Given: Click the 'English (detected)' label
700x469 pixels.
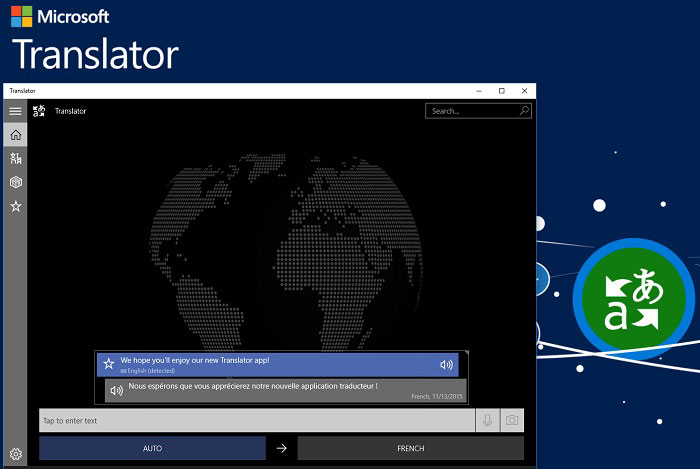Looking at the screenshot, I should point(148,371).
